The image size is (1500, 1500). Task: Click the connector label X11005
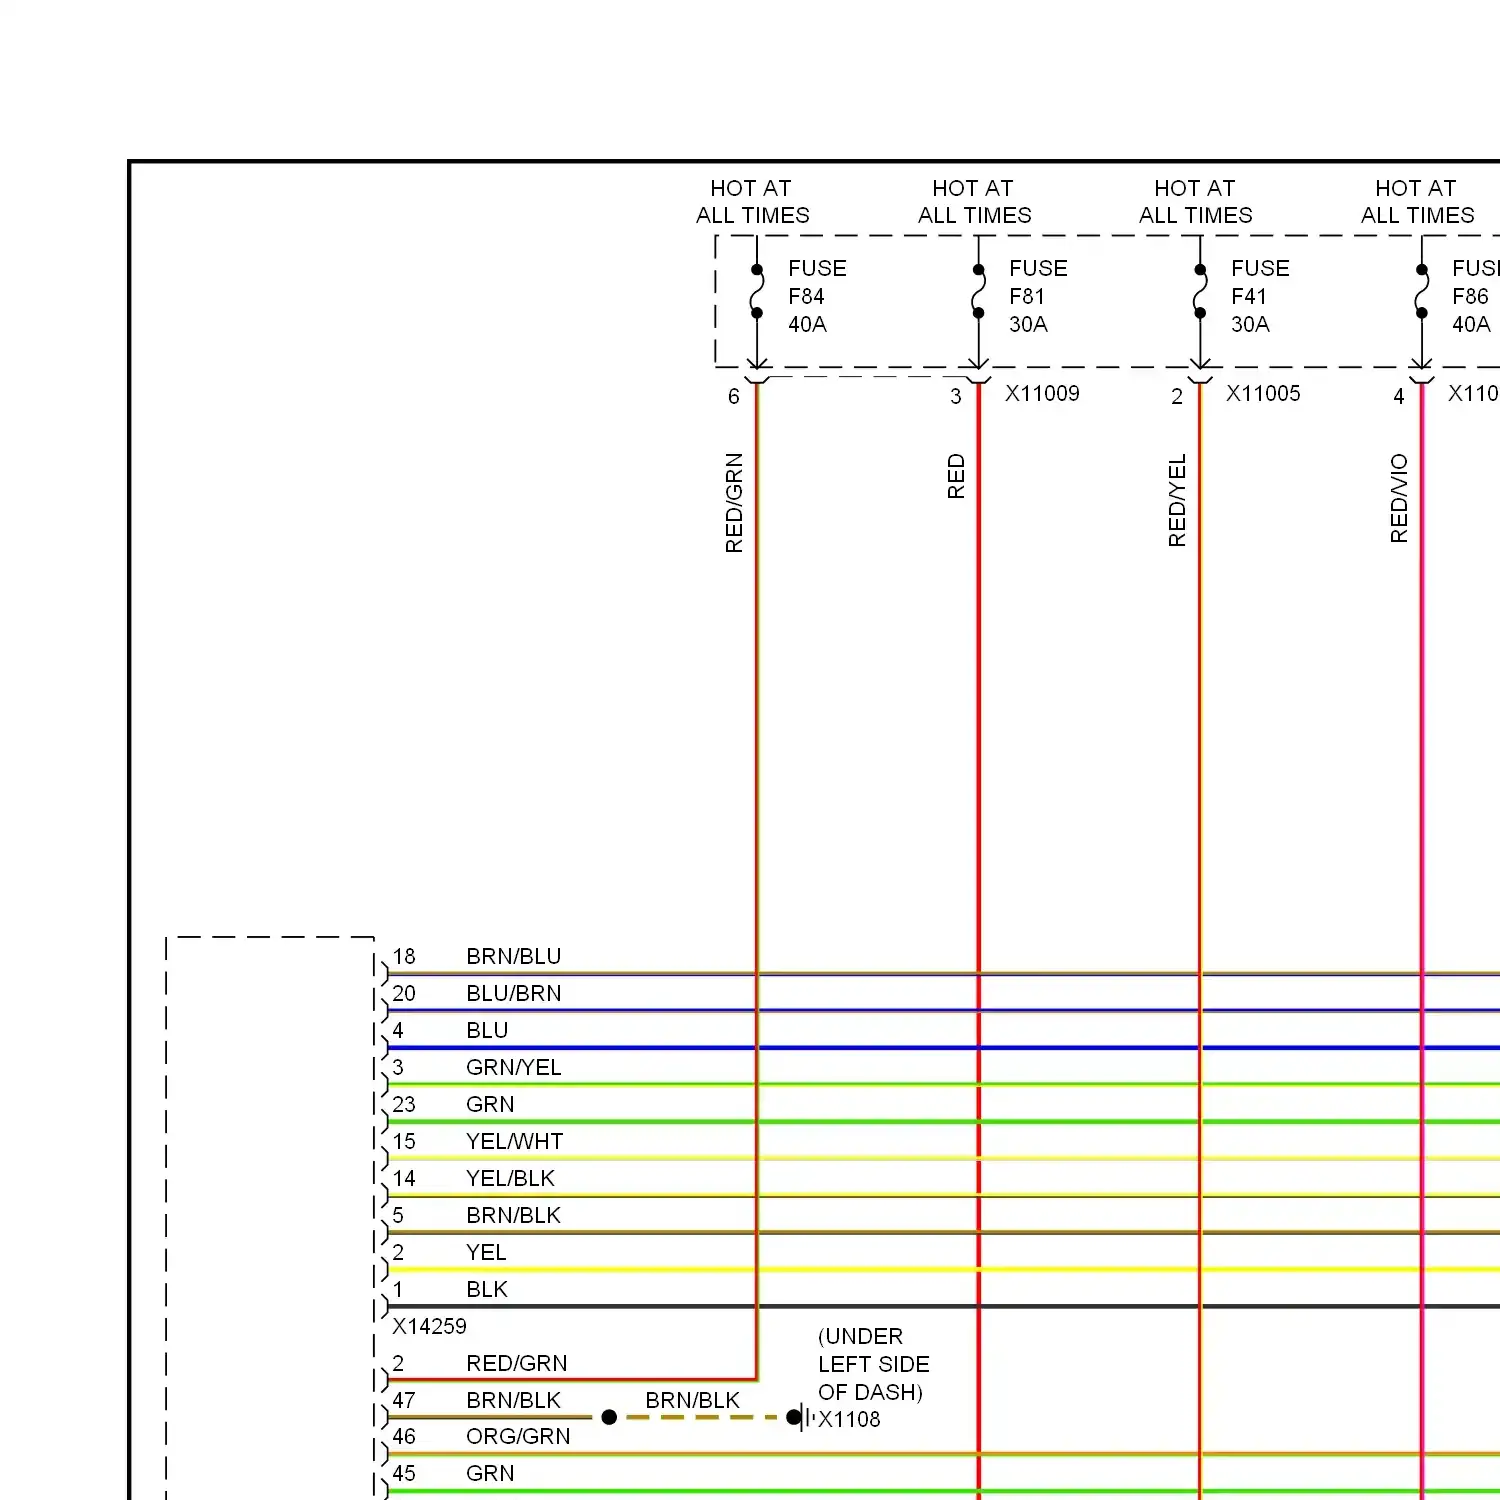(1263, 393)
